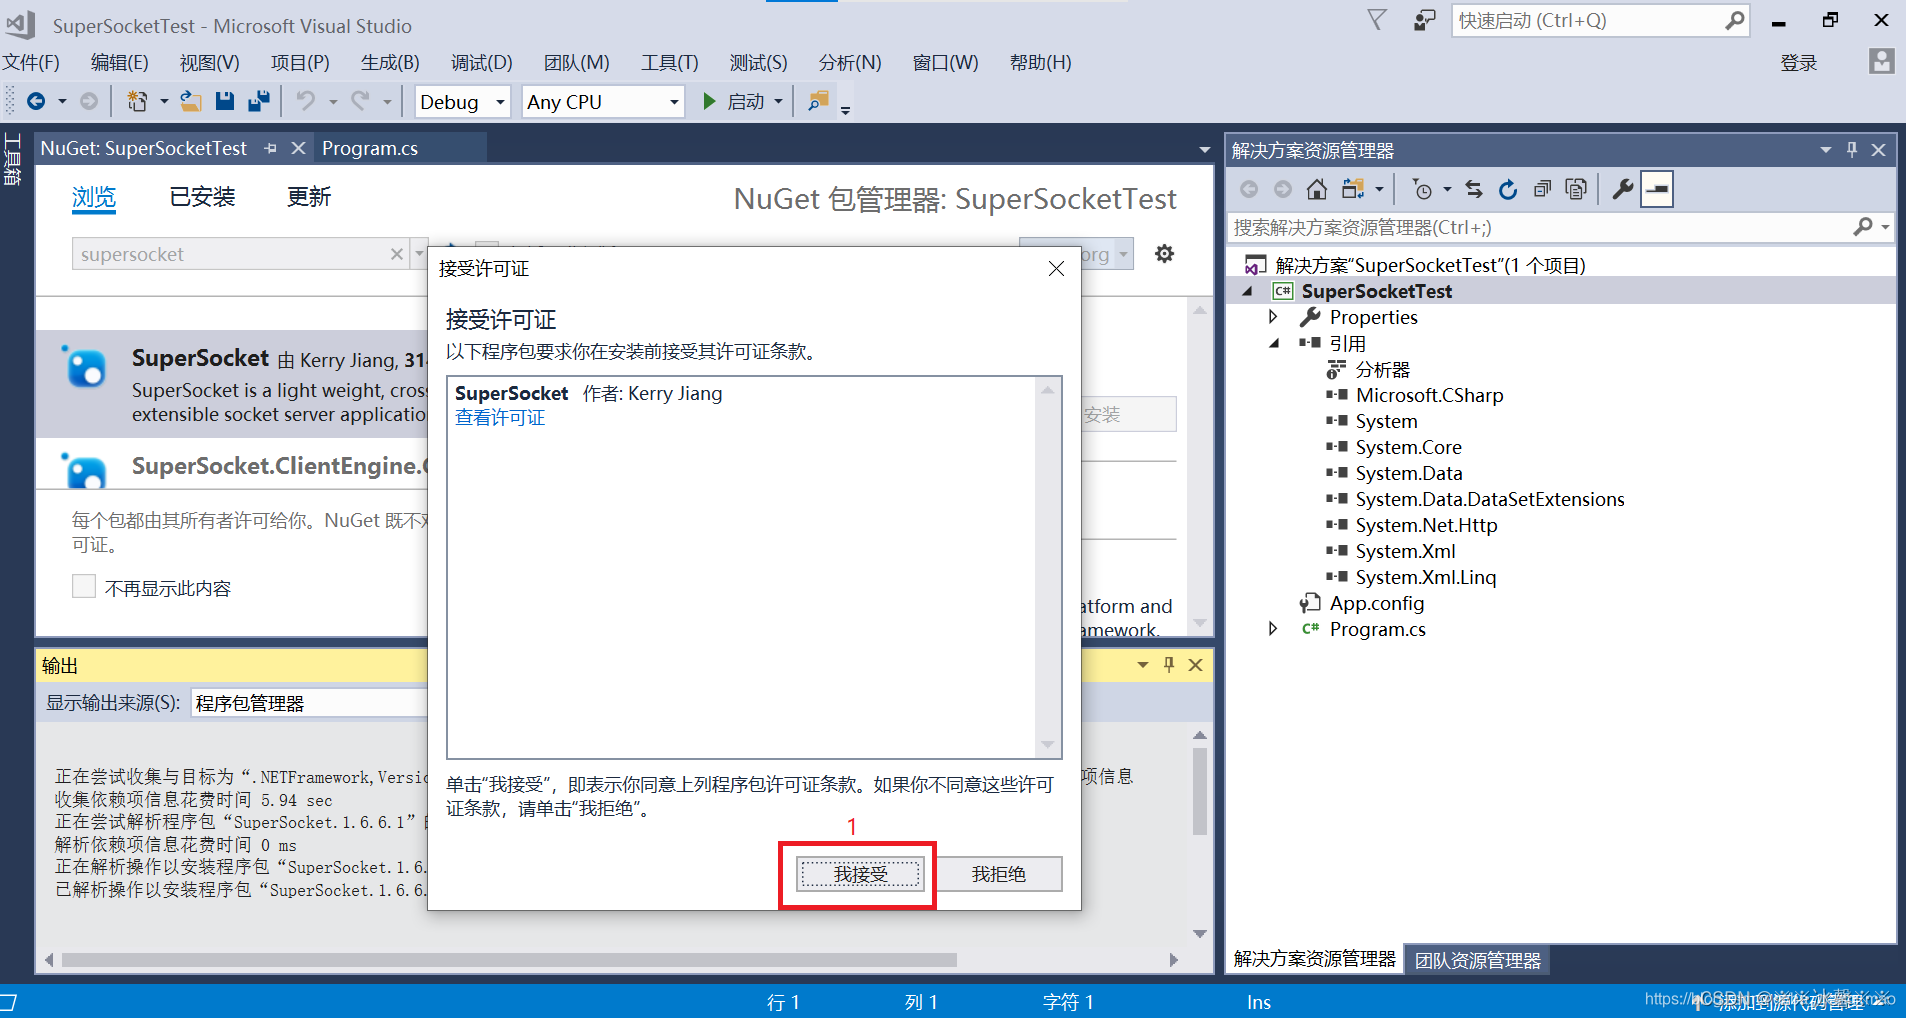Click Collapse All in Solution Explorer
This screenshot has height=1018, width=1906.
click(1543, 189)
